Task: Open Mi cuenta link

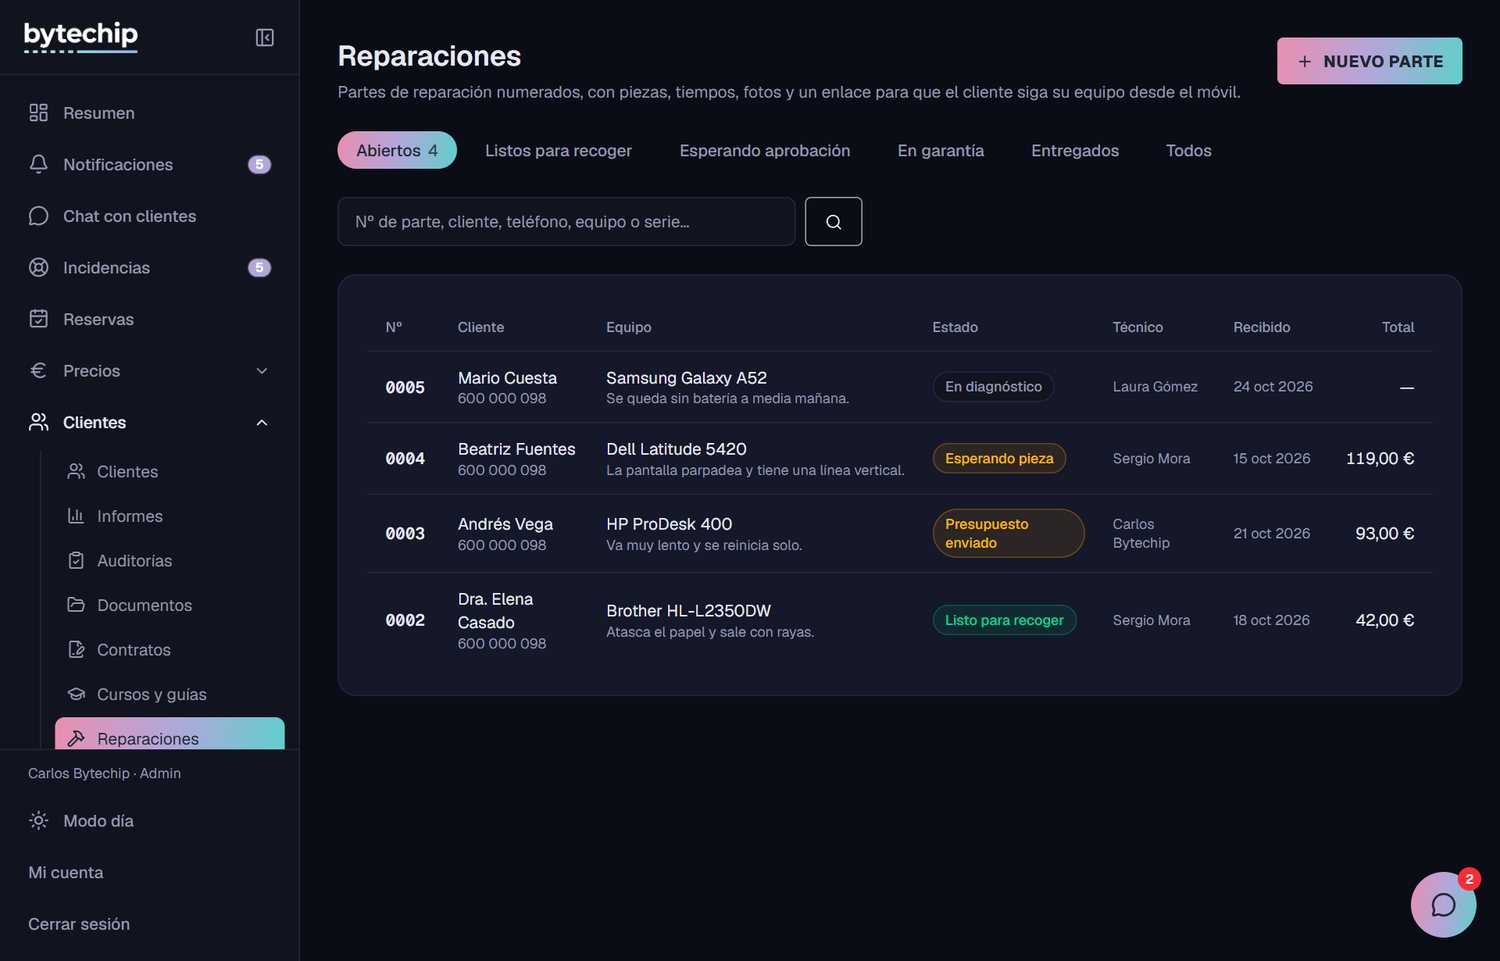Action: (x=66, y=872)
